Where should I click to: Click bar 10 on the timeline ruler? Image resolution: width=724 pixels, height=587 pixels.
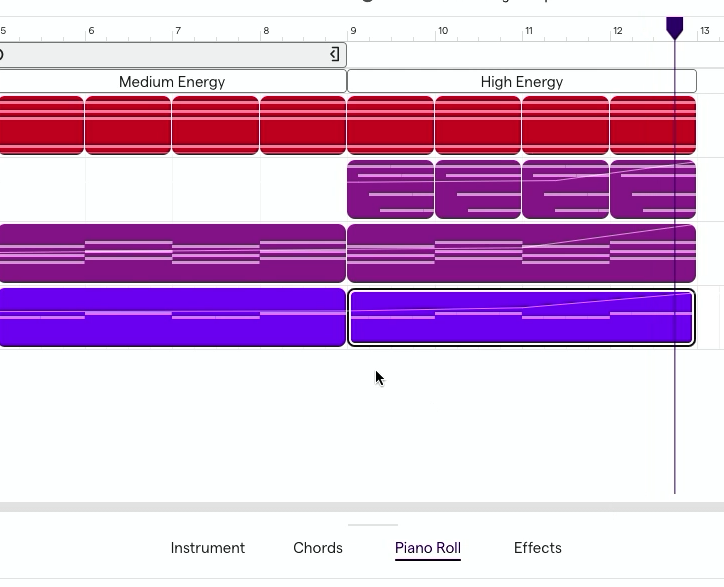(x=443, y=31)
